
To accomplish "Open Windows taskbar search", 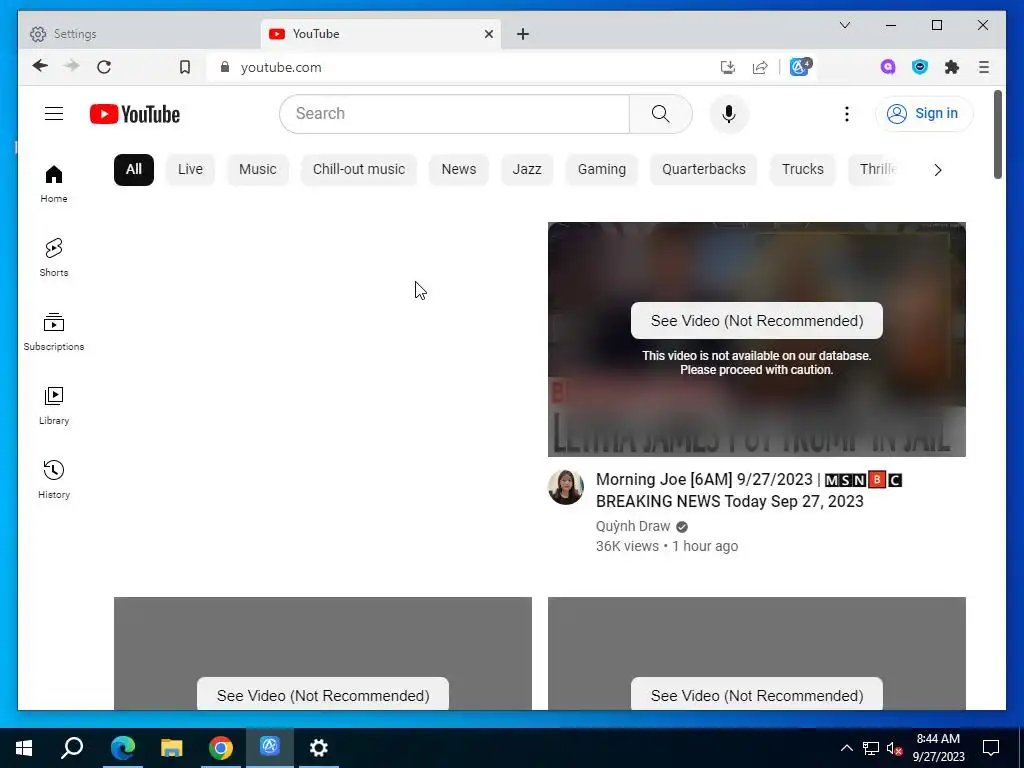I will coord(72,748).
